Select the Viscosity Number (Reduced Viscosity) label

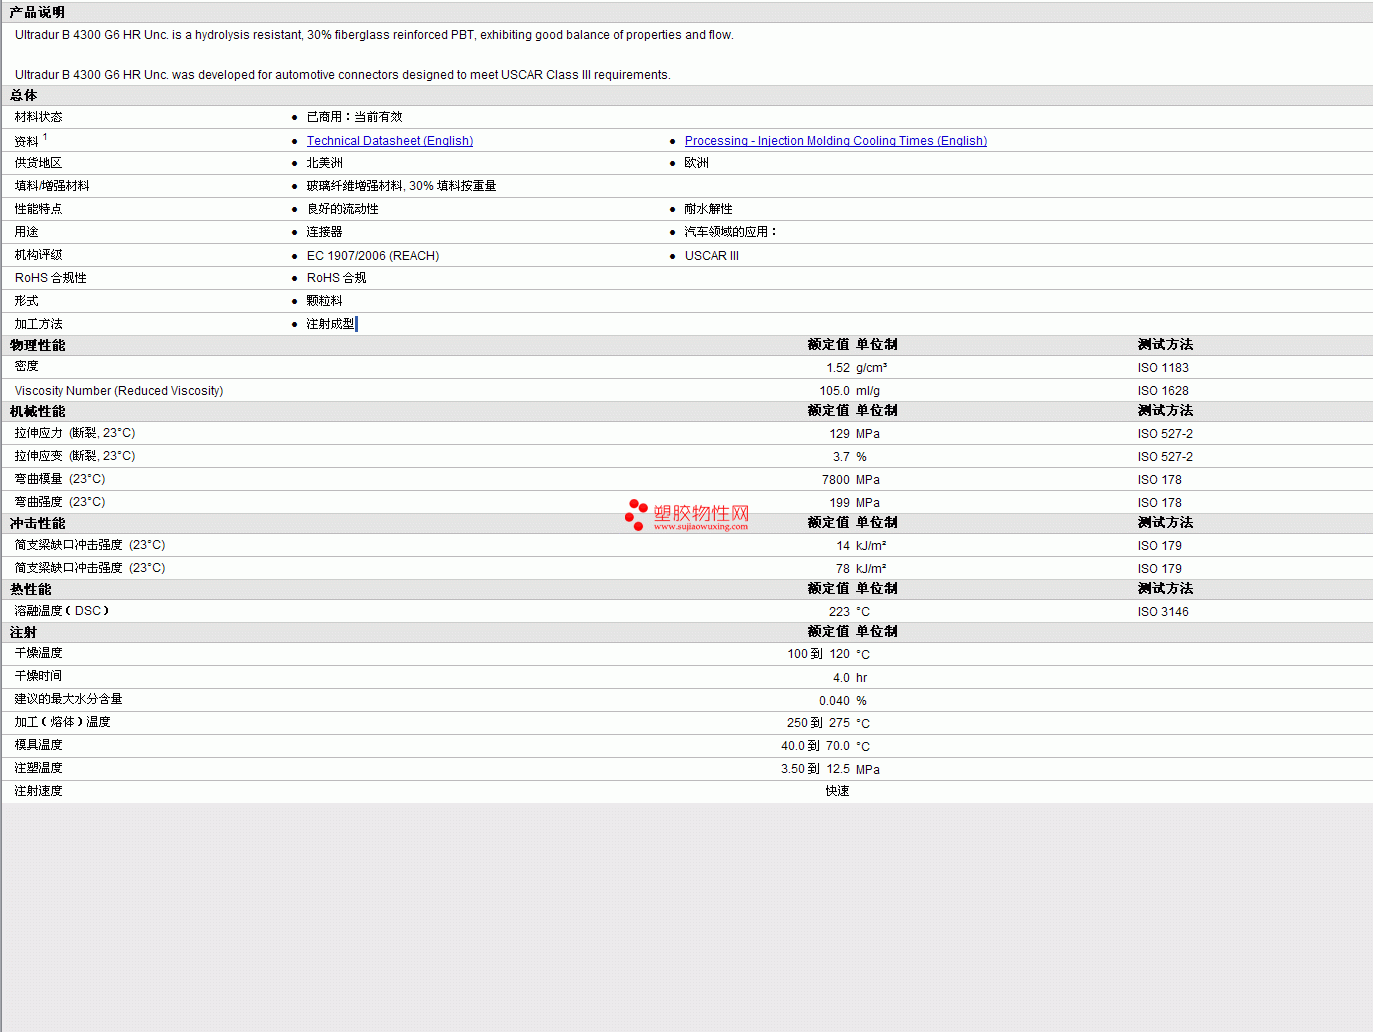(x=119, y=391)
